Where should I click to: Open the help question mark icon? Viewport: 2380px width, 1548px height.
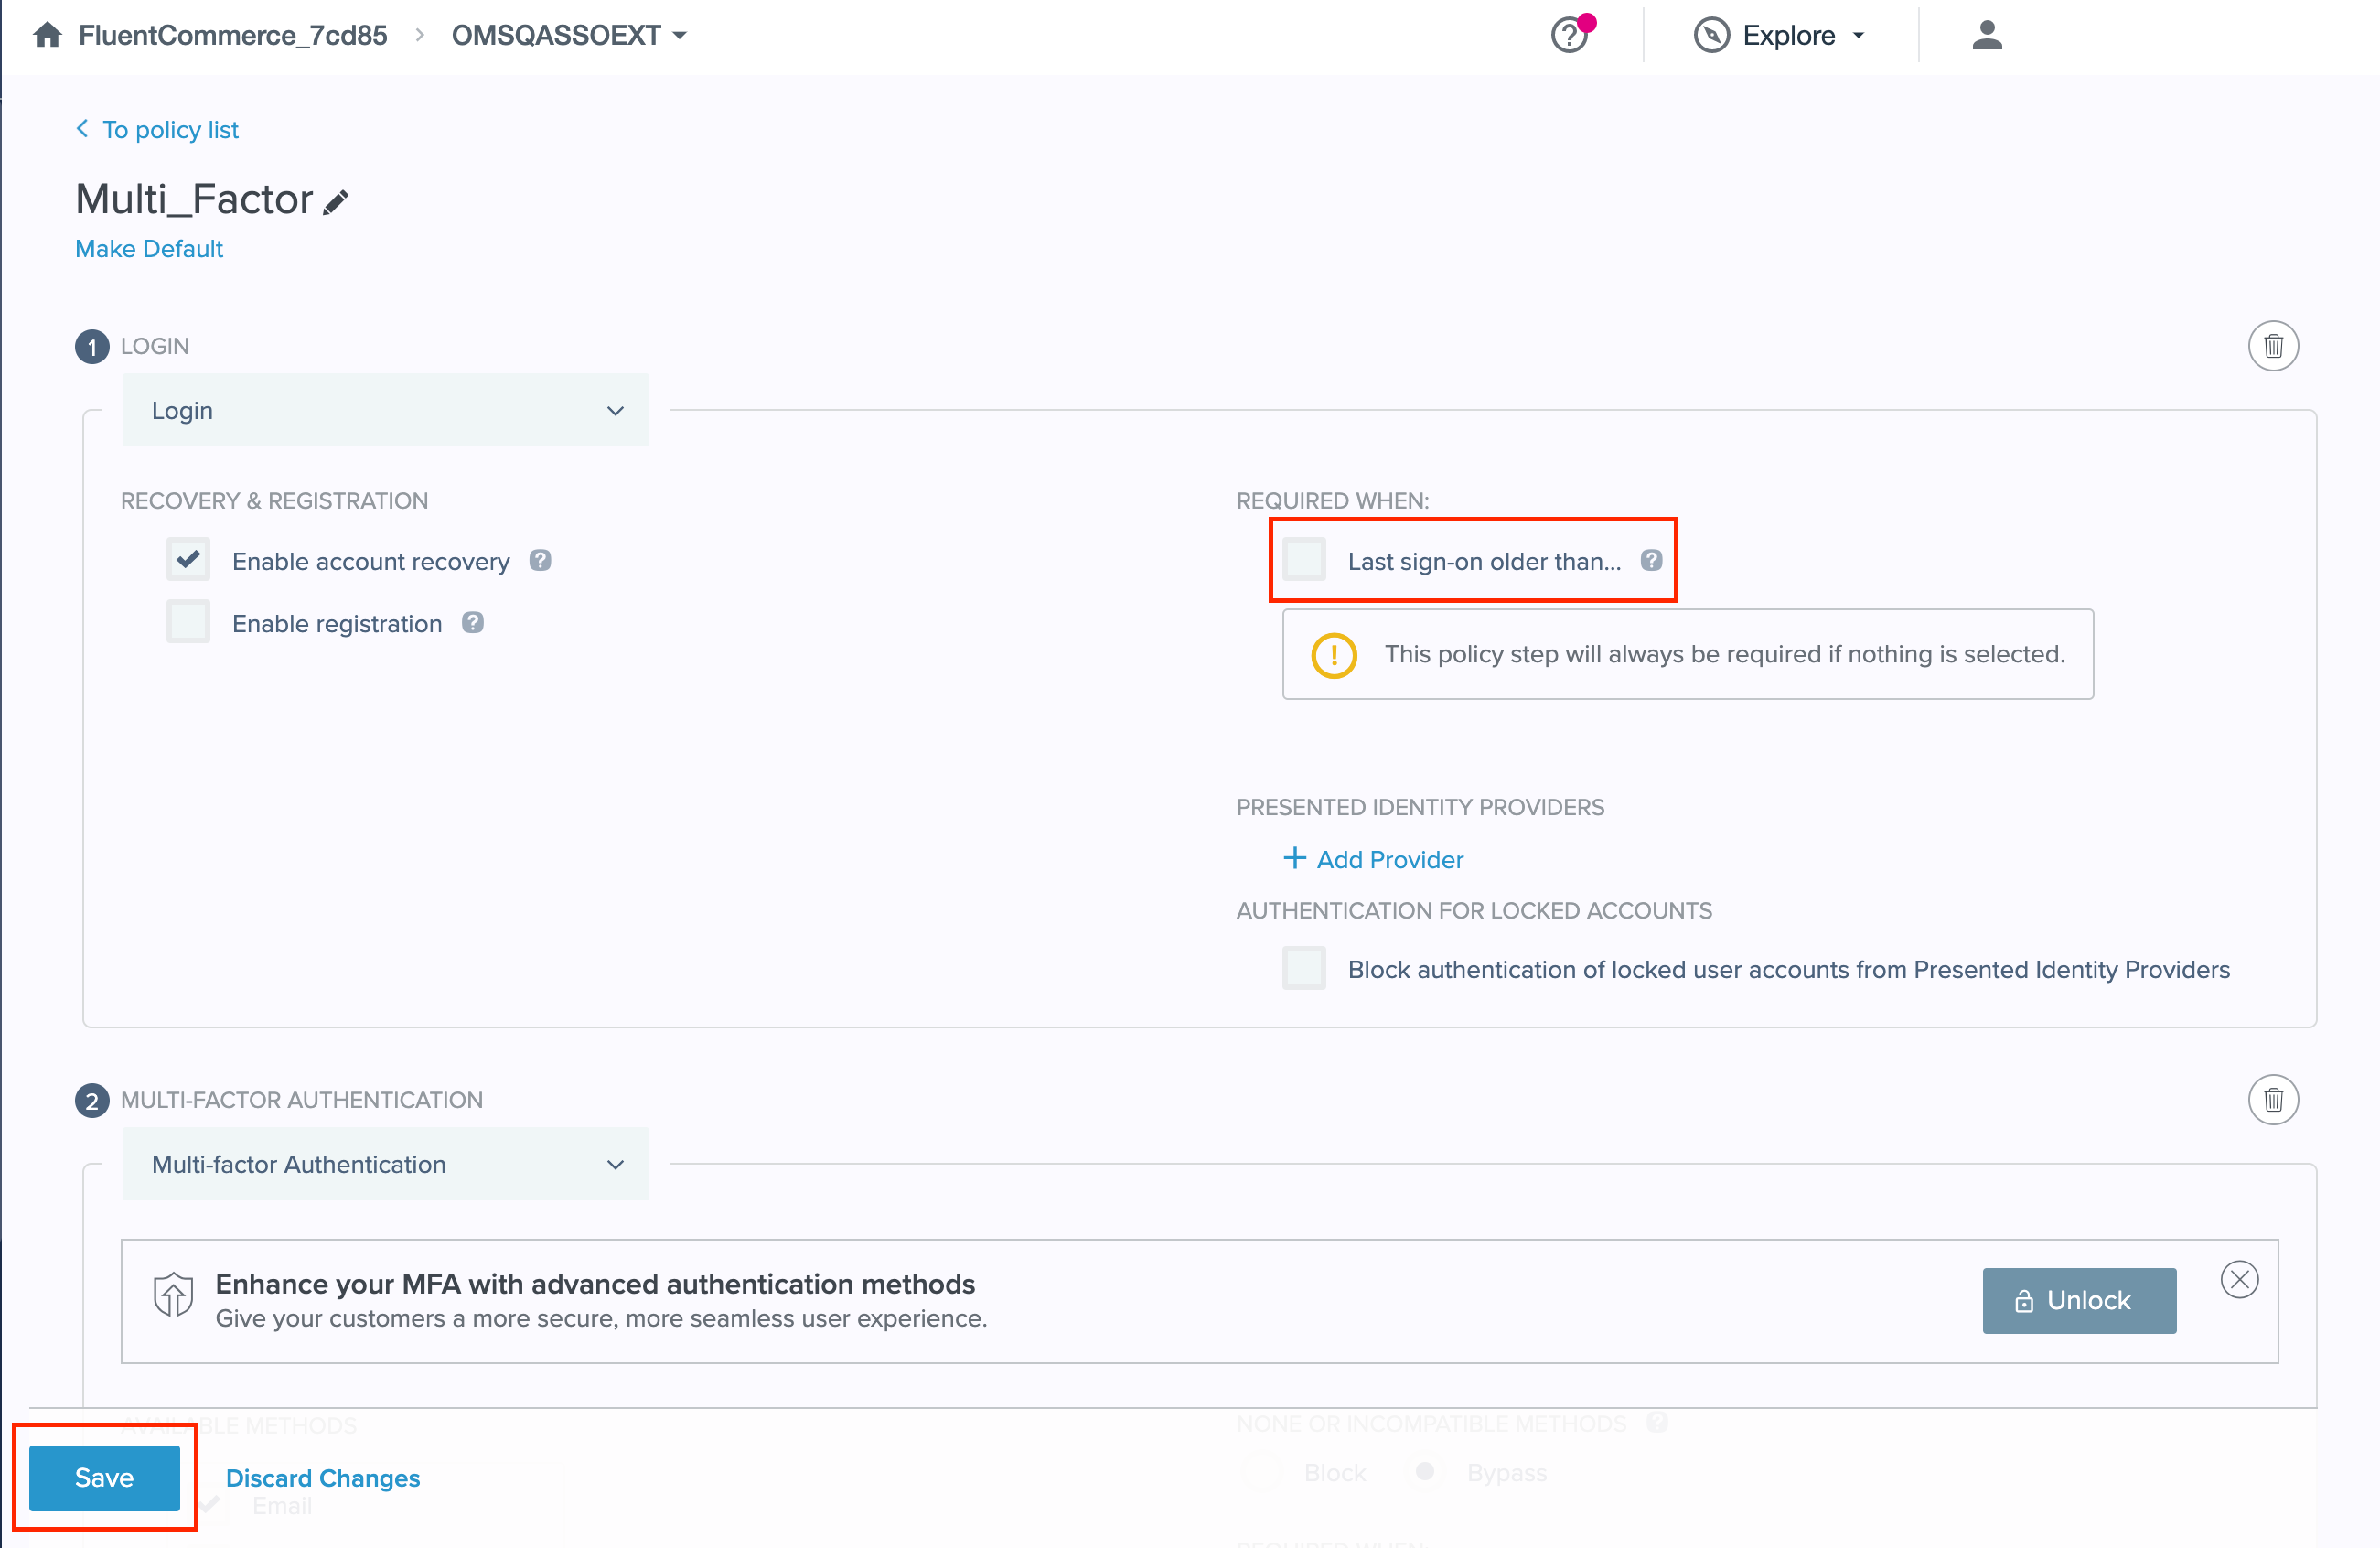pyautogui.click(x=1568, y=36)
